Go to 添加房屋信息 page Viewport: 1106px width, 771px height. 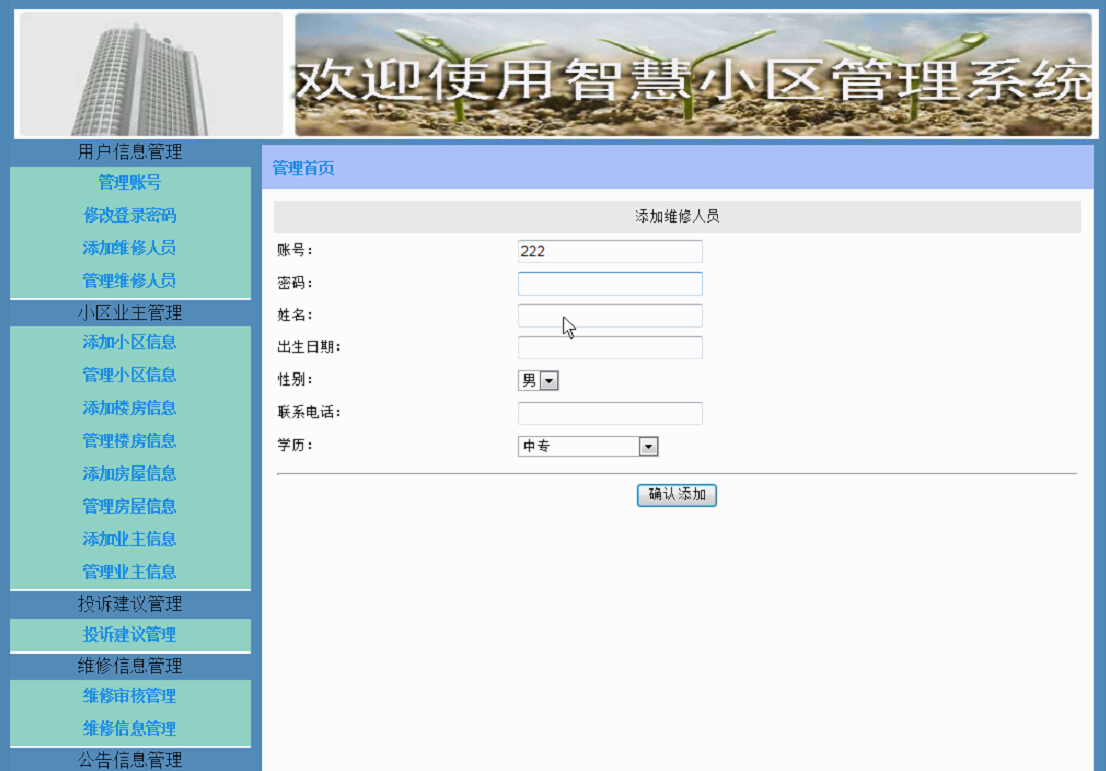129,473
